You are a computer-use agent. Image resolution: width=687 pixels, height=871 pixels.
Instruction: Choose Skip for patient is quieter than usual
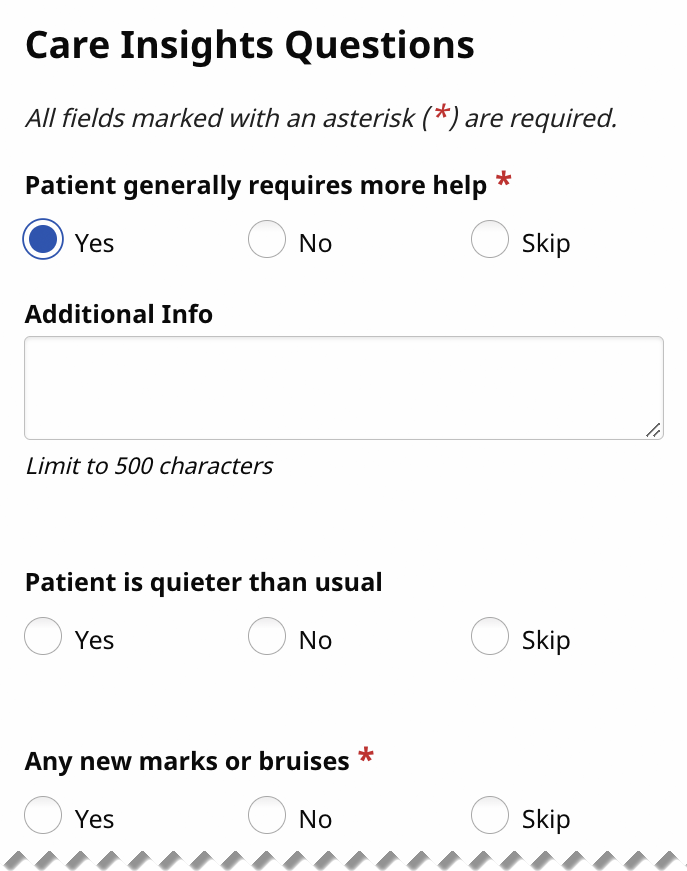click(490, 638)
